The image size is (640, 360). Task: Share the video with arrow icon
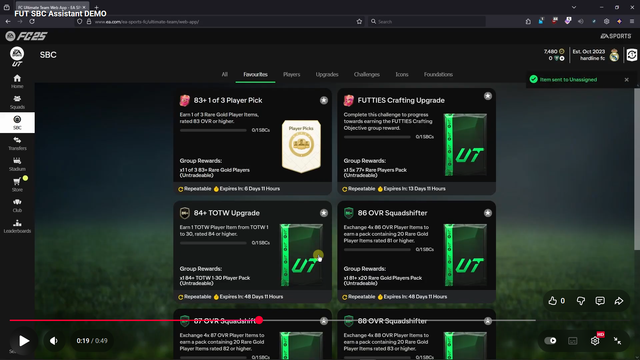pyautogui.click(x=619, y=301)
